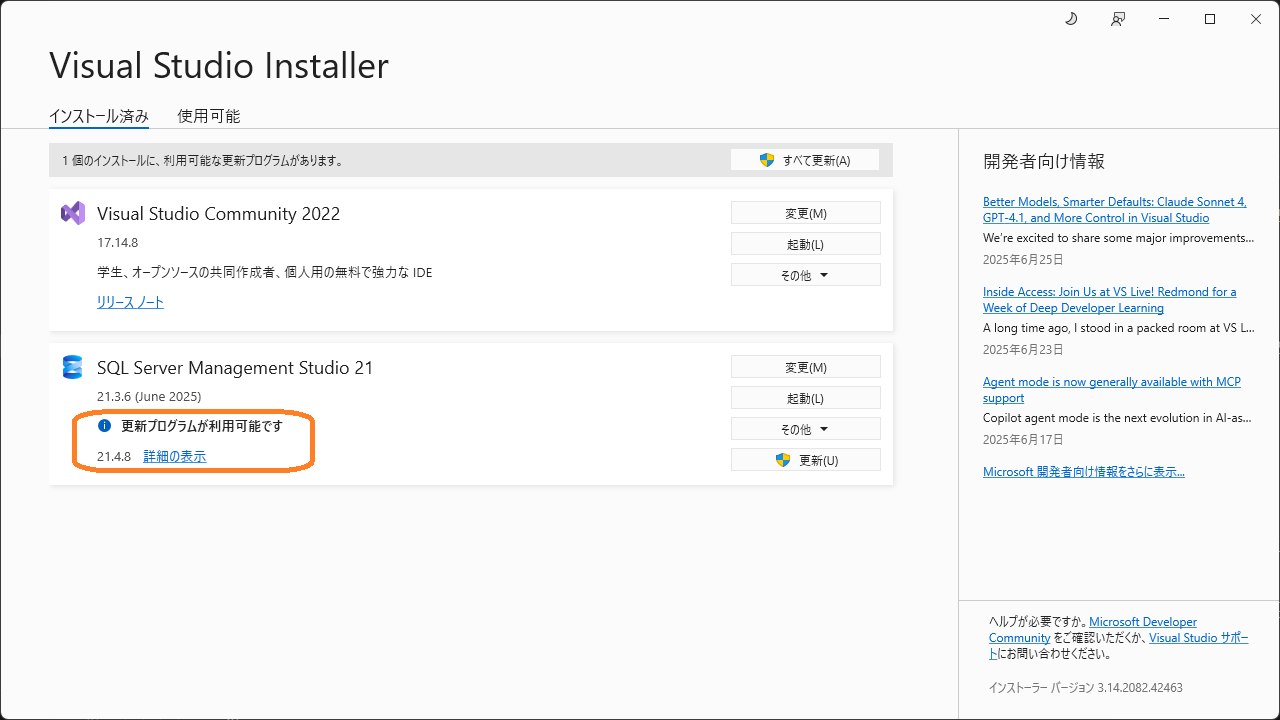Open Better Models, Smarter Defaults article link

pos(1115,210)
